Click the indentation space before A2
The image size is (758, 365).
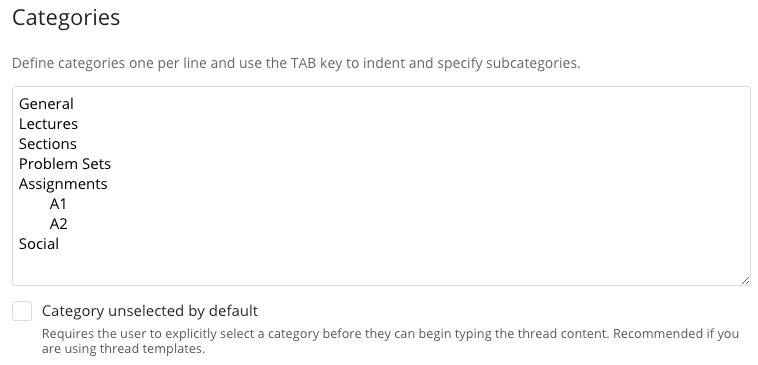[34, 224]
